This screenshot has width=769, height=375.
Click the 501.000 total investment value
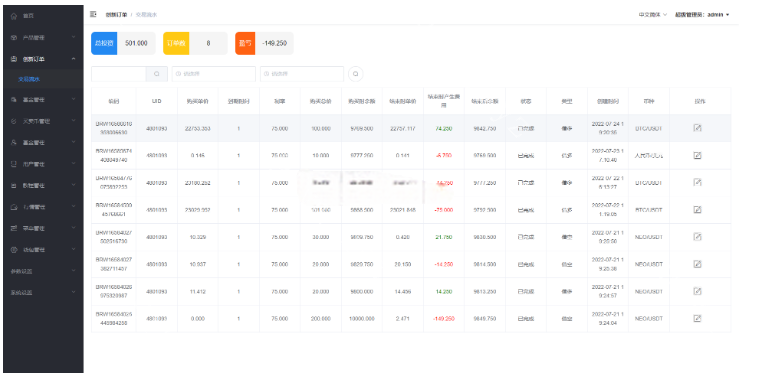pos(136,43)
